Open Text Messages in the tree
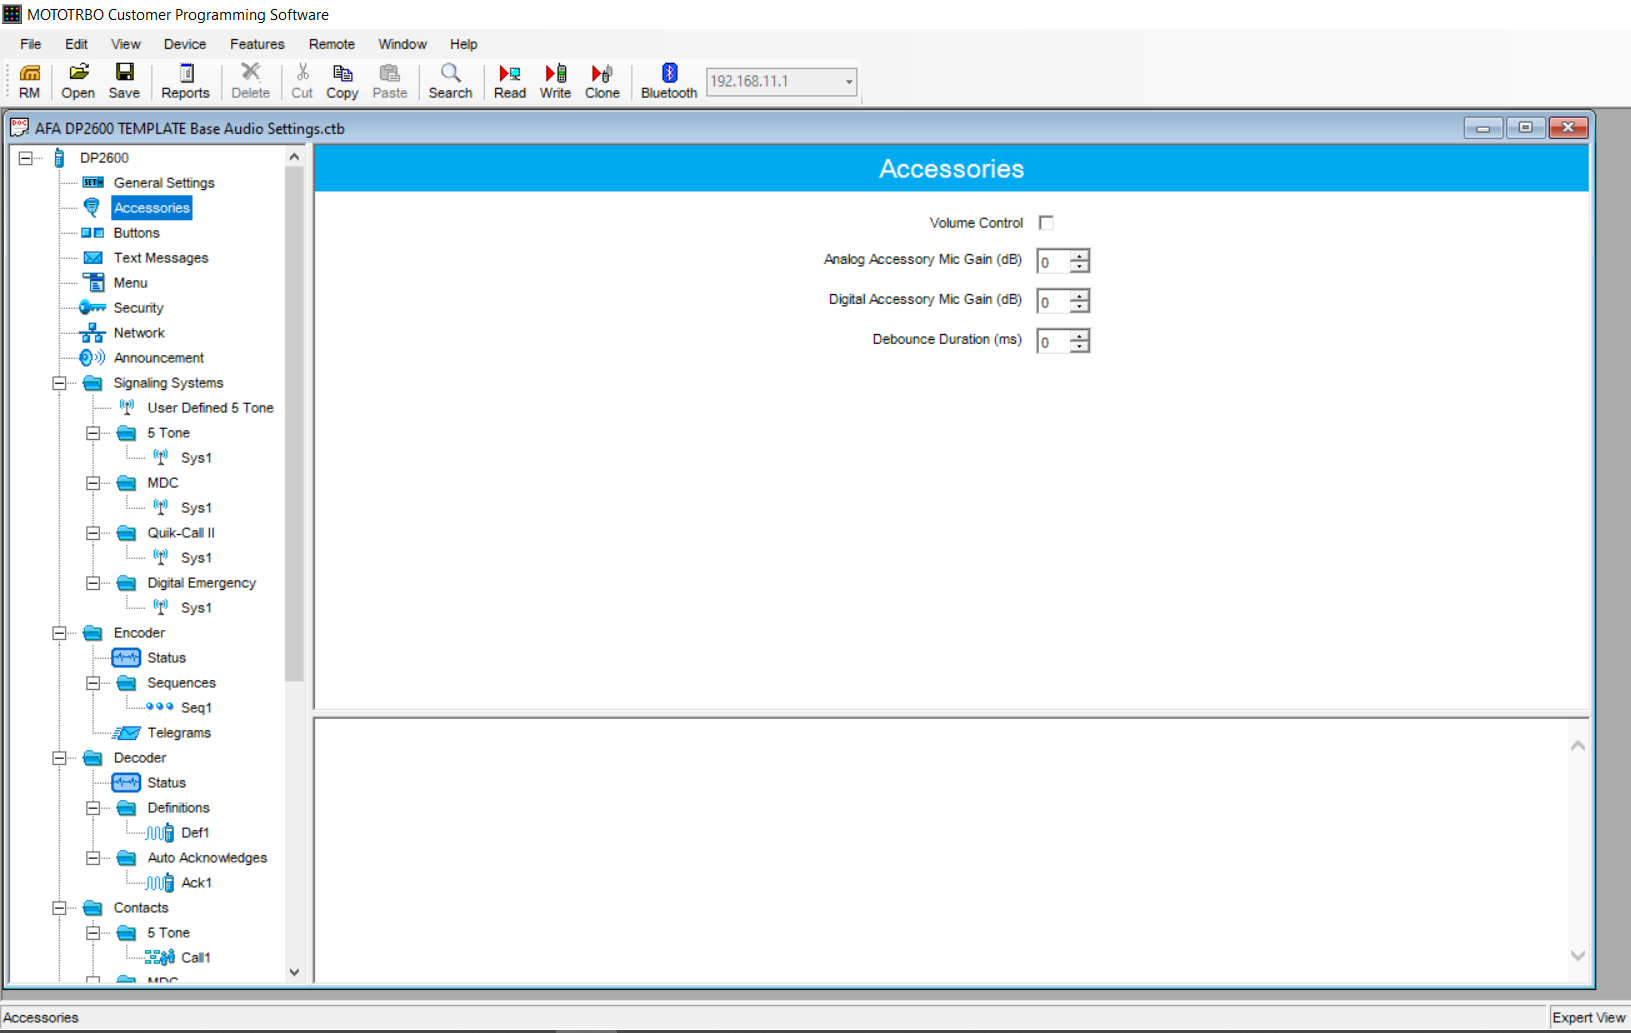 161,258
